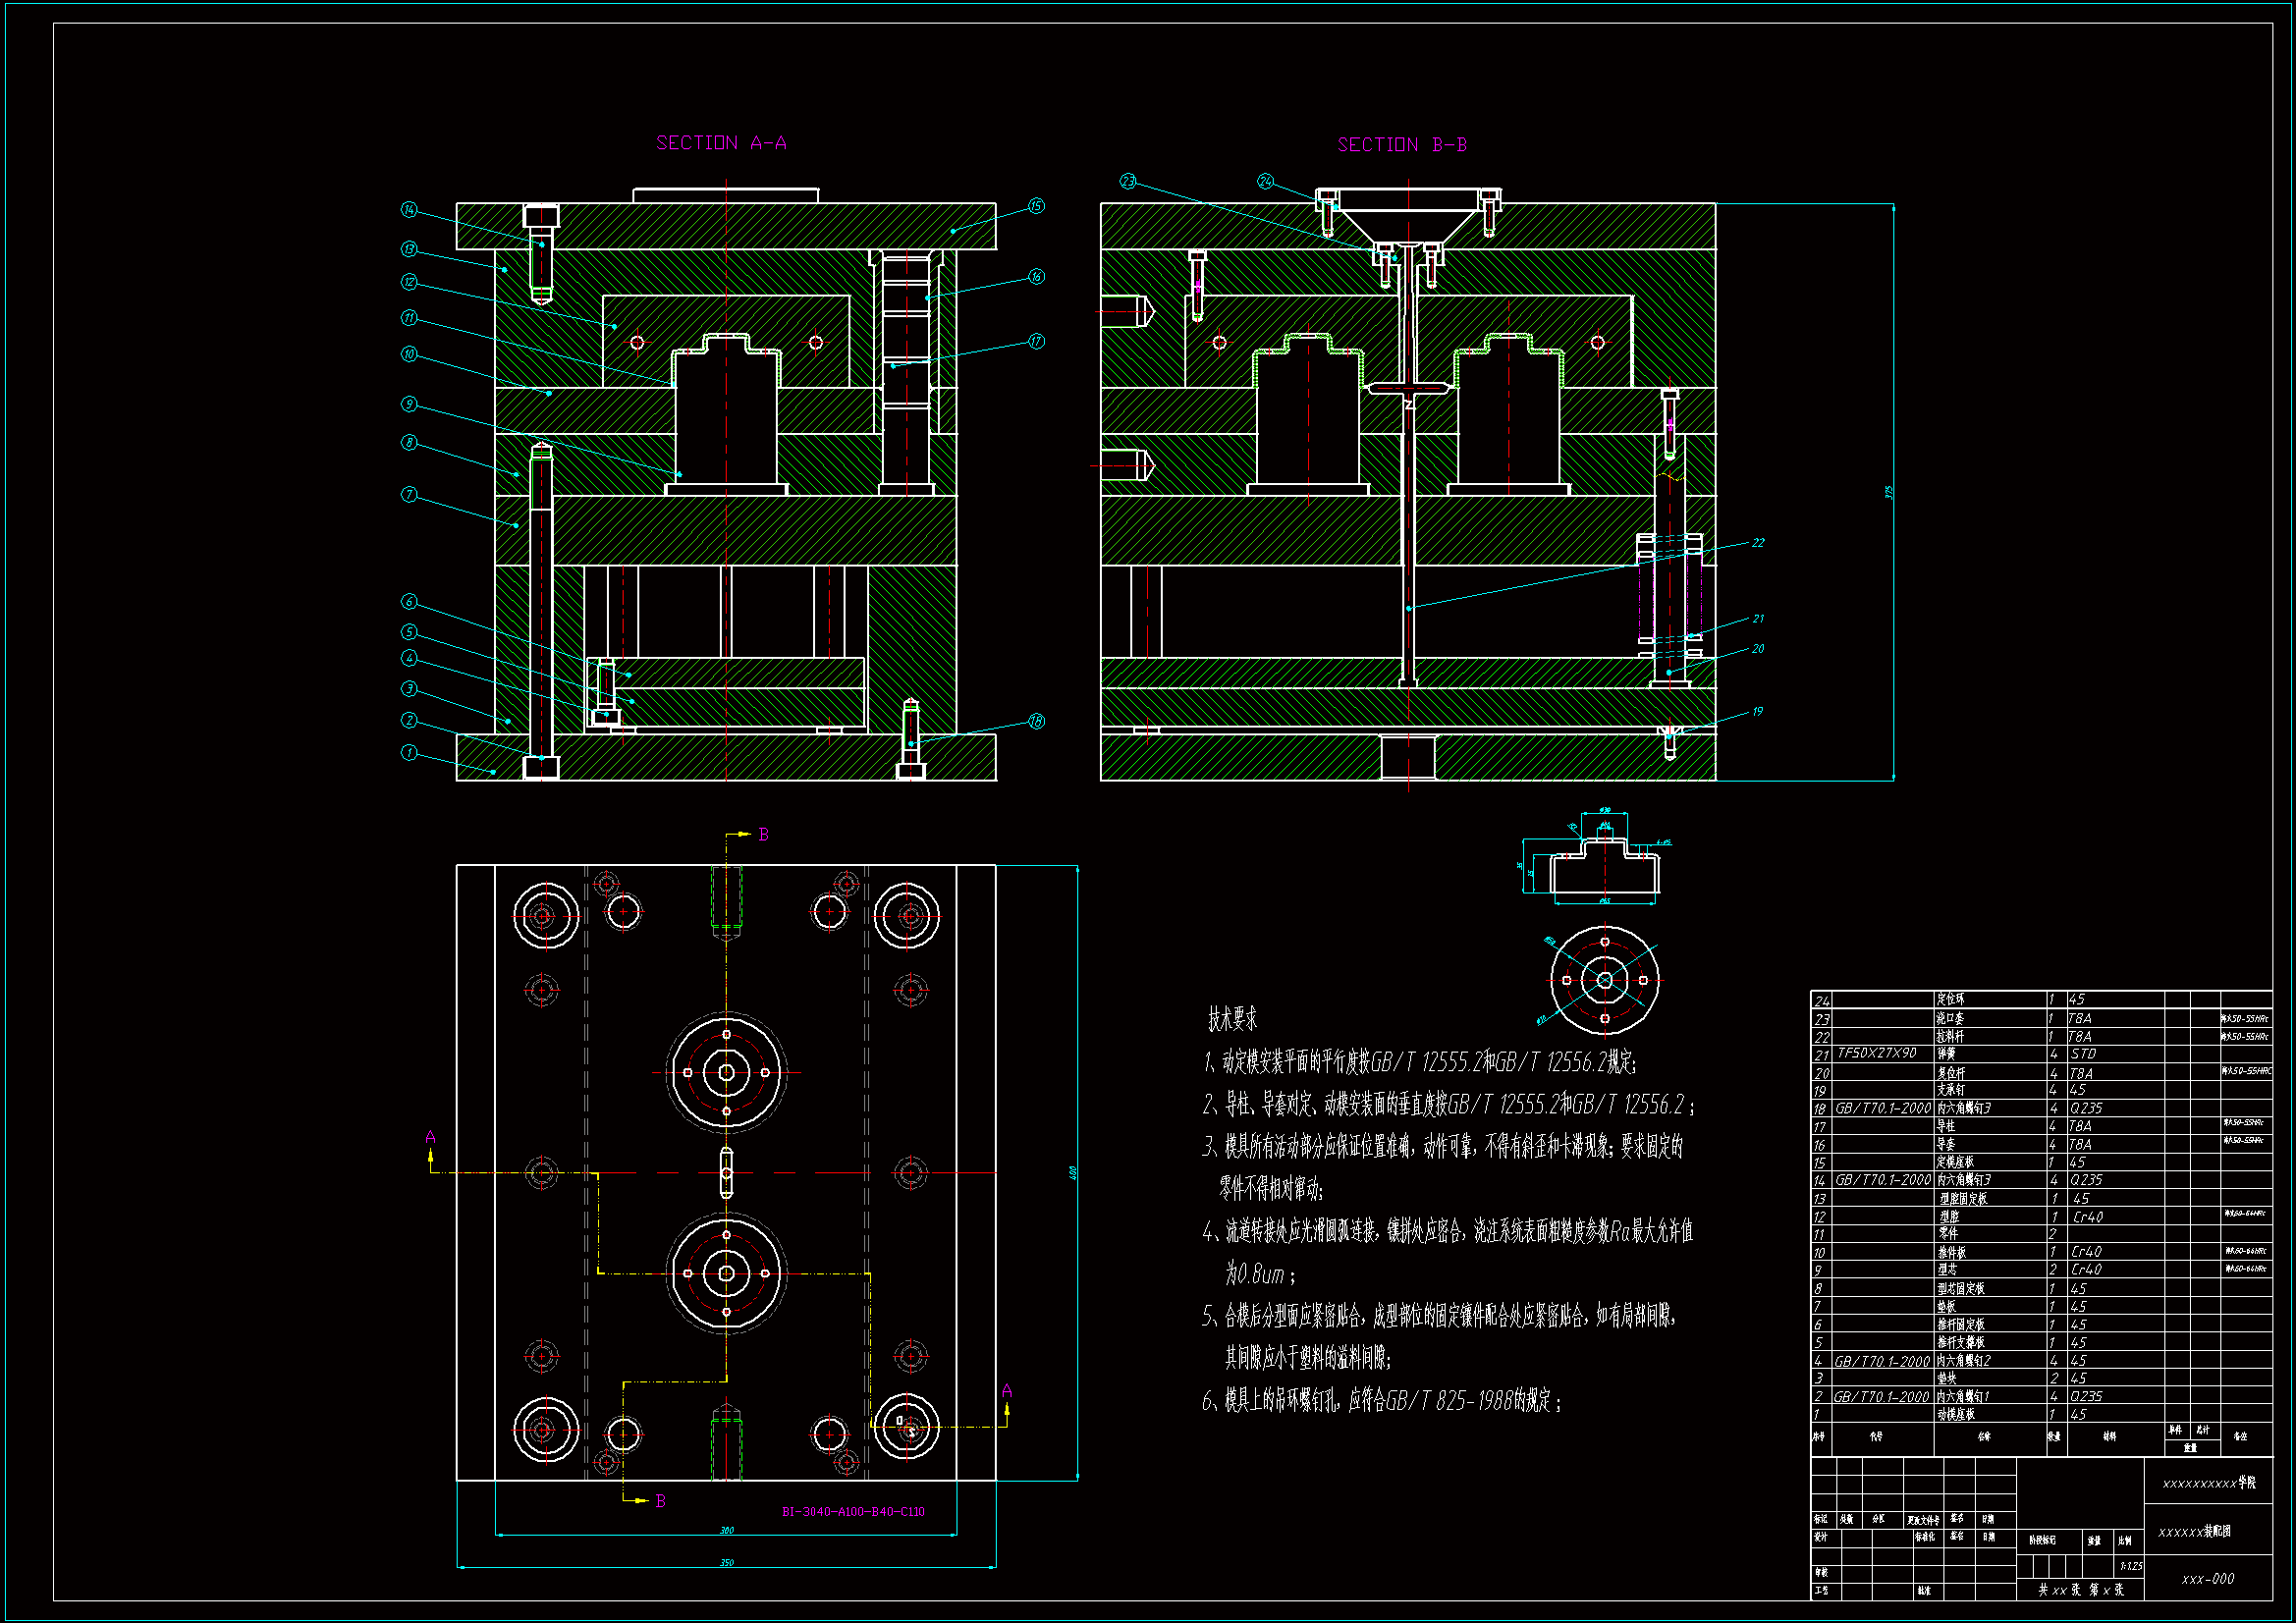Click part balloon number 18
Viewport: 2296px width, 1623px height.
pos(1036,721)
